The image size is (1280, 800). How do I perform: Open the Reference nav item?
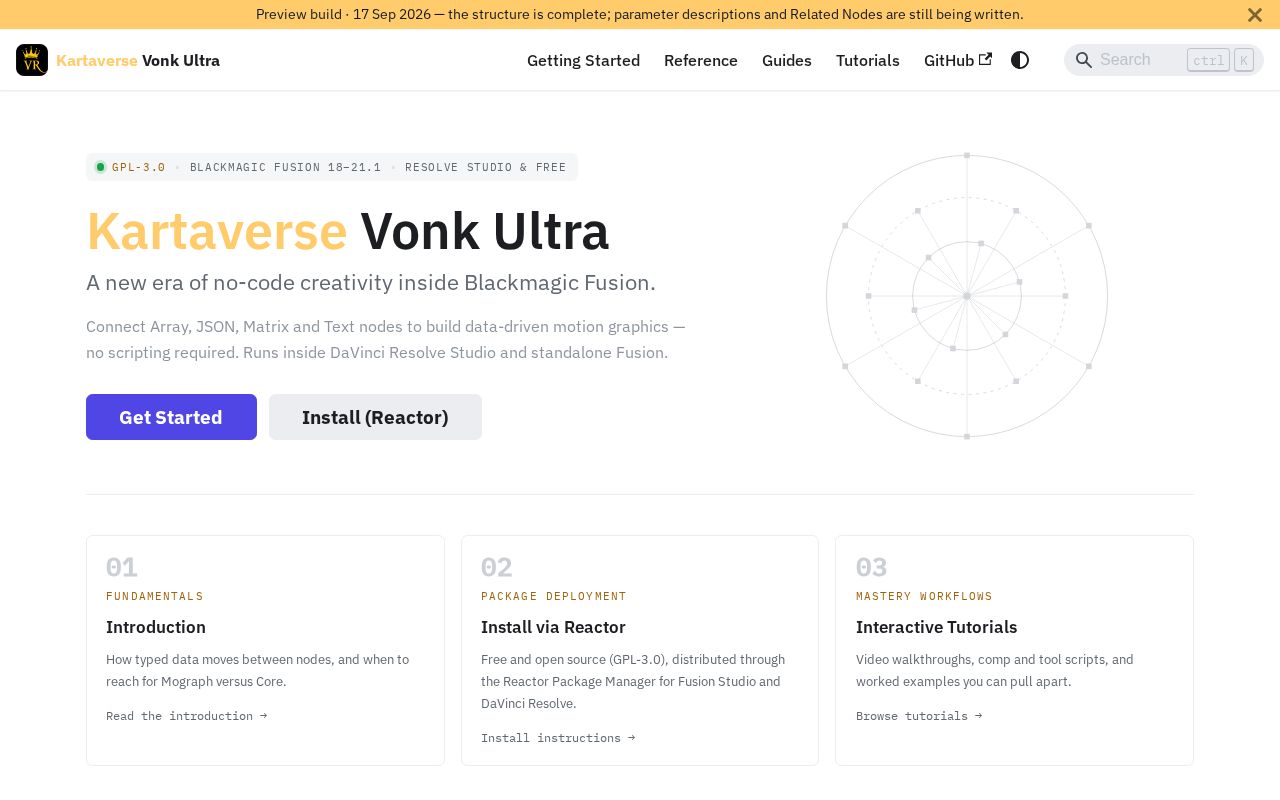click(701, 60)
